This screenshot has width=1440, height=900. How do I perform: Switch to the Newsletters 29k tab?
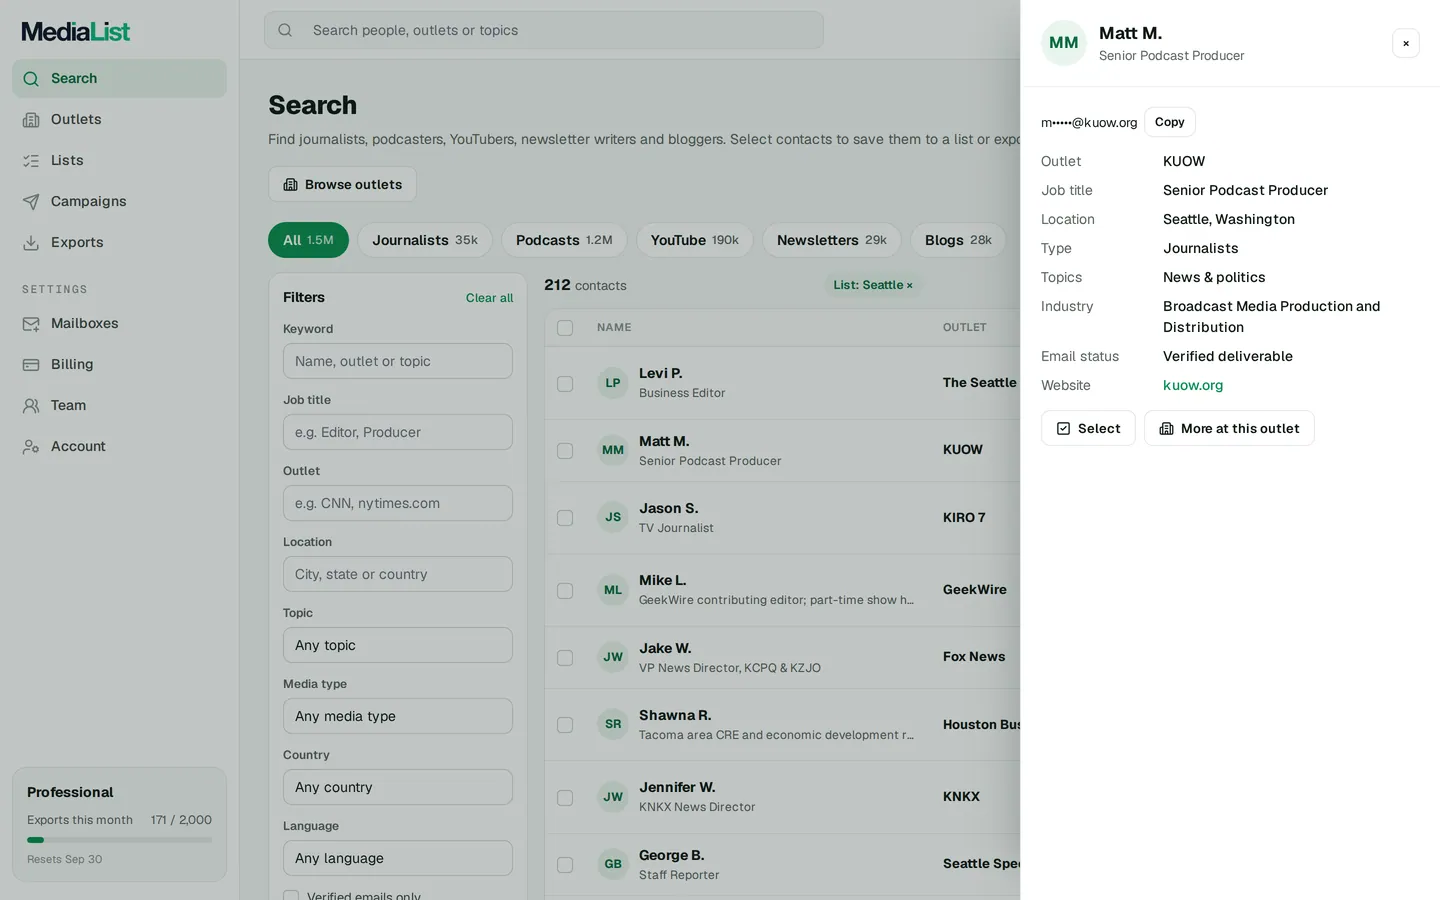[832, 240]
